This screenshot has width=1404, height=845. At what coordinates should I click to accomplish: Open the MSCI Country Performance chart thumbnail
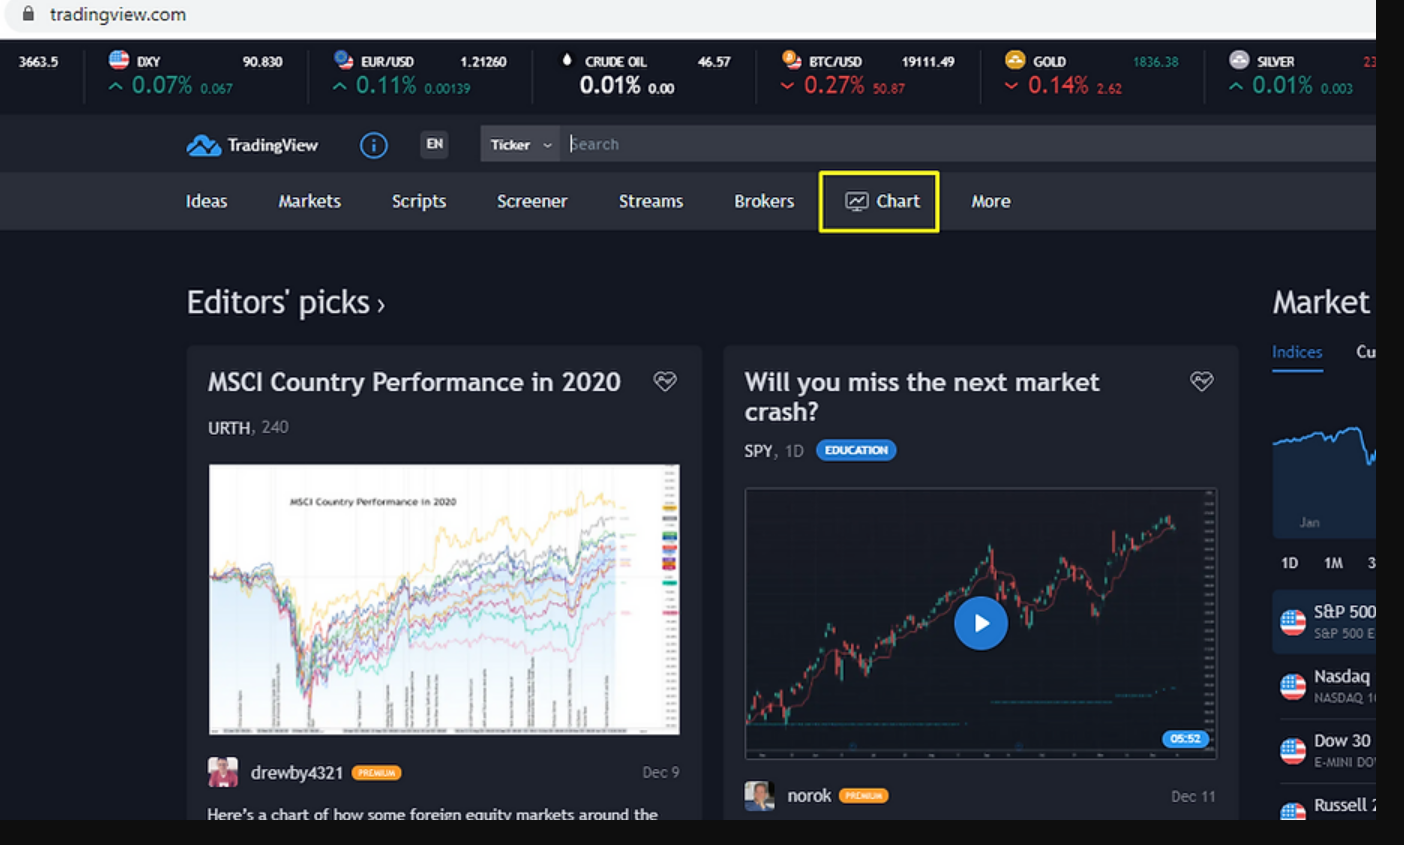(x=444, y=599)
